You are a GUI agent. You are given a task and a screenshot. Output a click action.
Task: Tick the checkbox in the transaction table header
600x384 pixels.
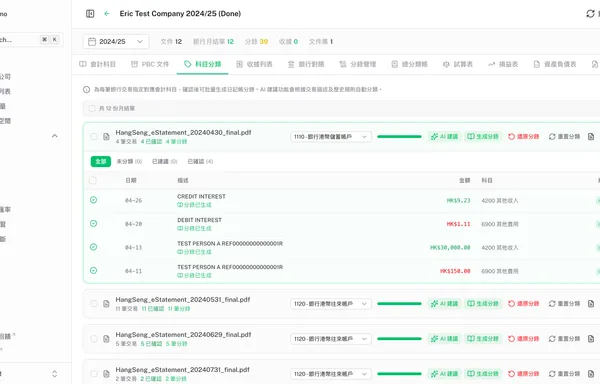pyautogui.click(x=93, y=181)
